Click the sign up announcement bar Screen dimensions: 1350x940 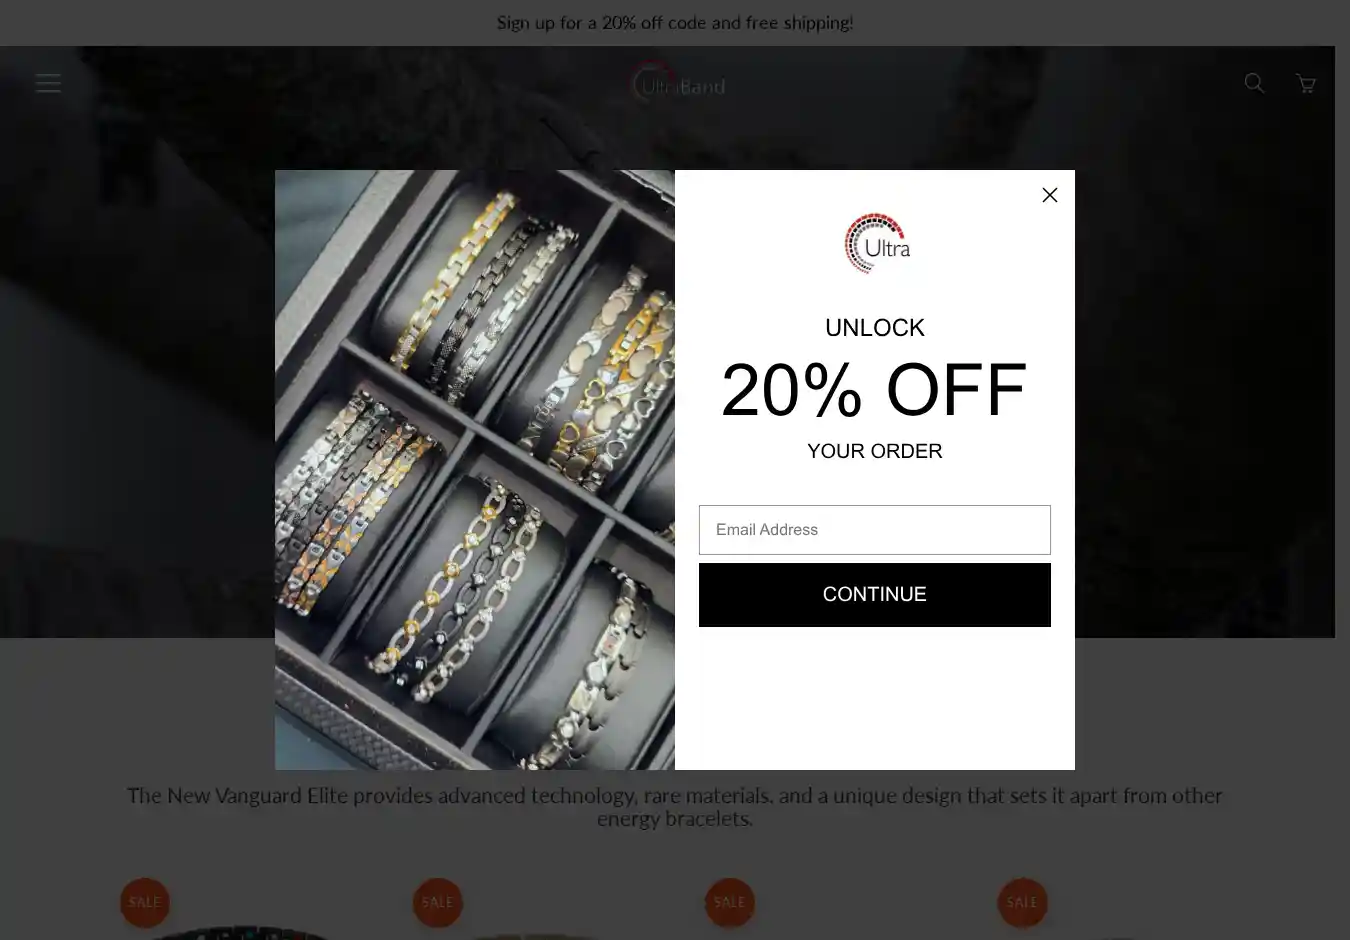pos(675,23)
